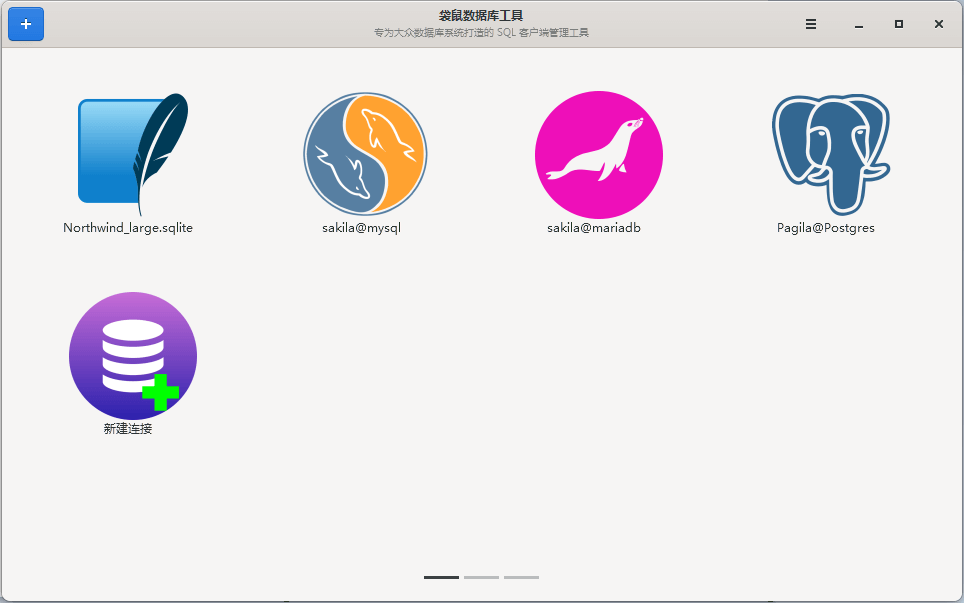Click the purple new connection database icon
The width and height of the screenshot is (964, 603).
132,355
